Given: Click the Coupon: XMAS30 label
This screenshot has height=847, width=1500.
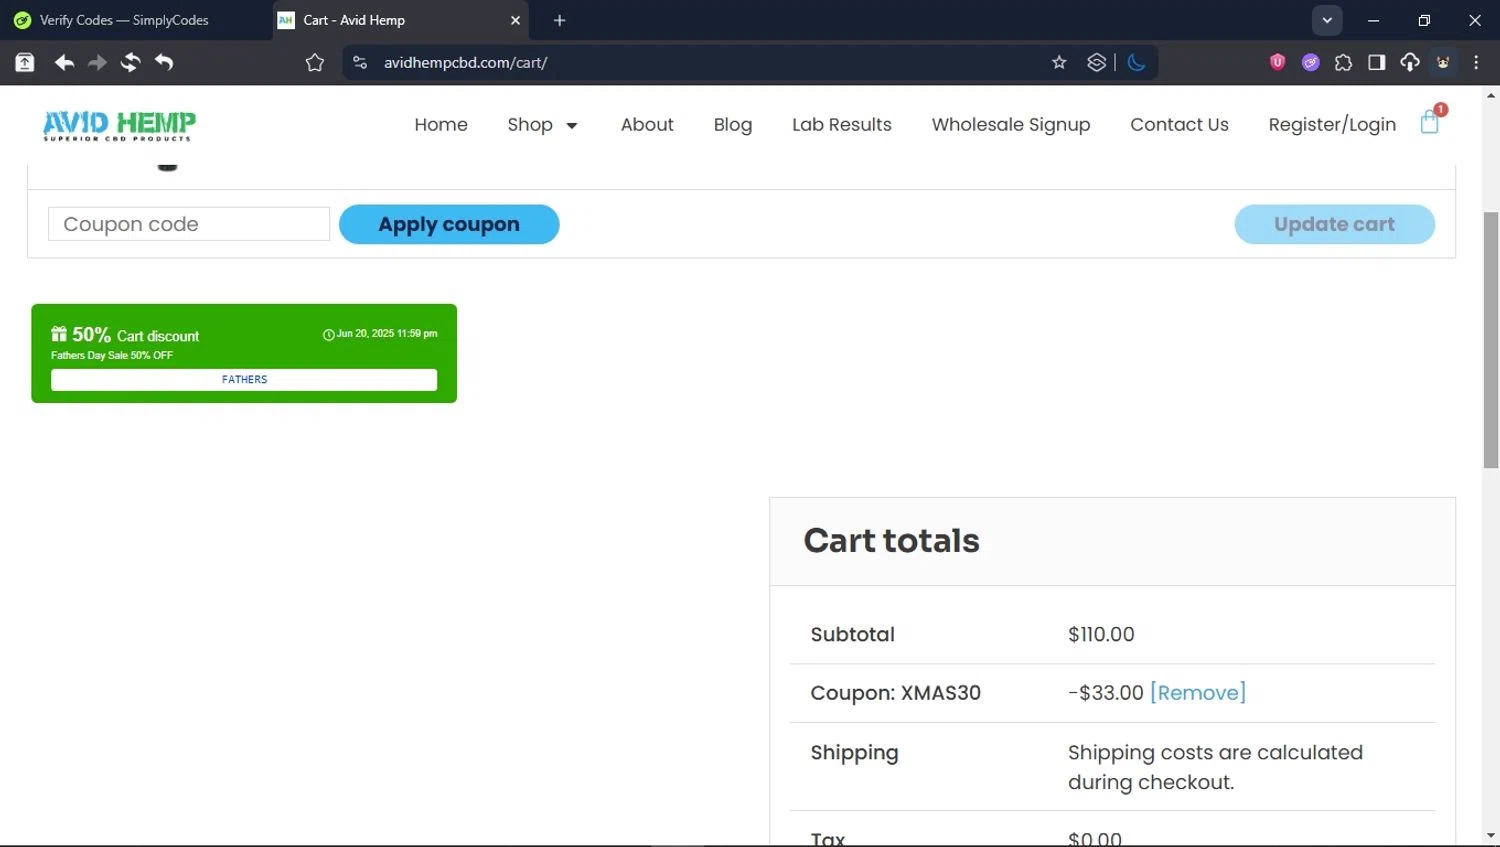Looking at the screenshot, I should [895, 692].
